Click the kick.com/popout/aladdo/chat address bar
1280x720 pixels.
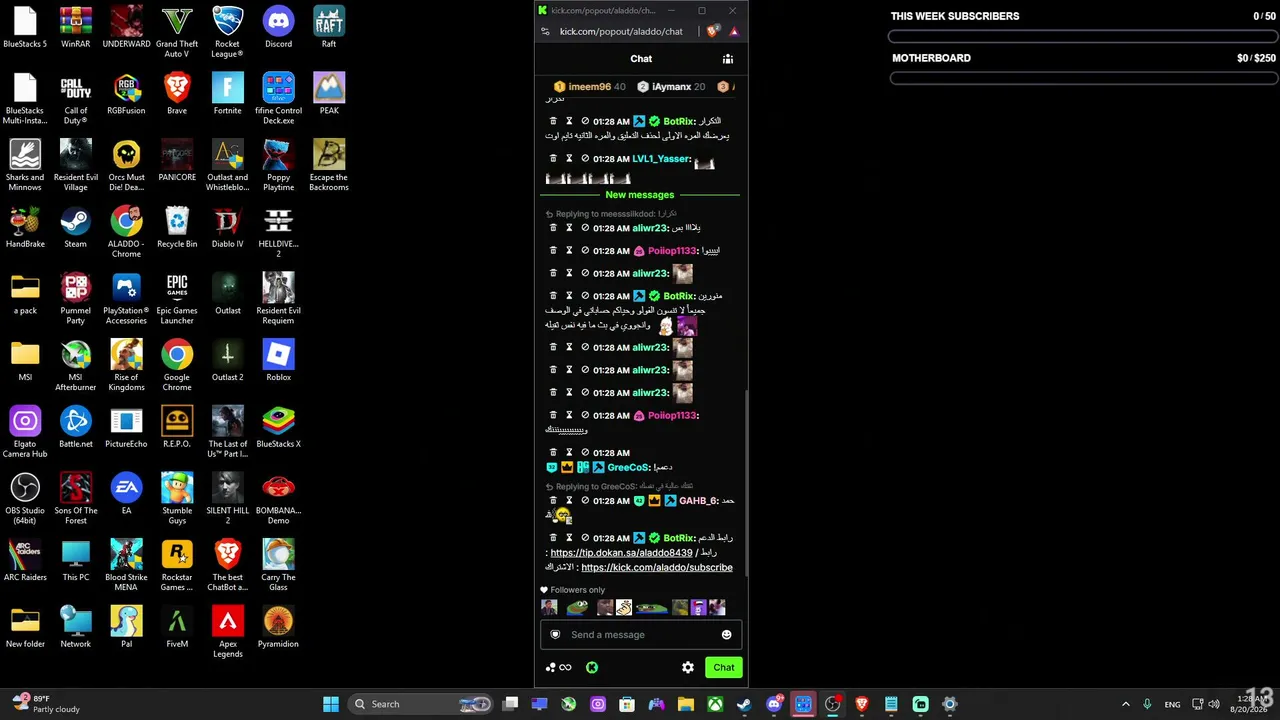coord(621,31)
